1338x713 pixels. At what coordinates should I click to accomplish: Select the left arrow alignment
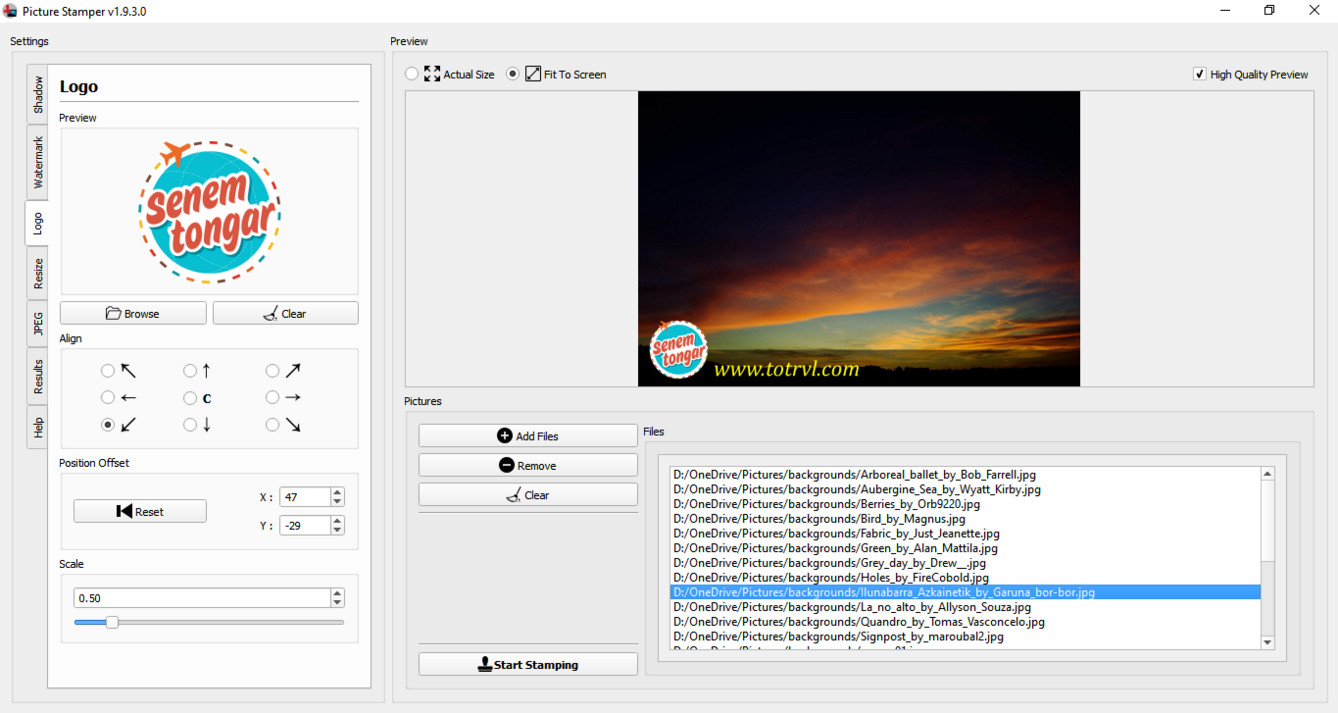pyautogui.click(x=108, y=398)
